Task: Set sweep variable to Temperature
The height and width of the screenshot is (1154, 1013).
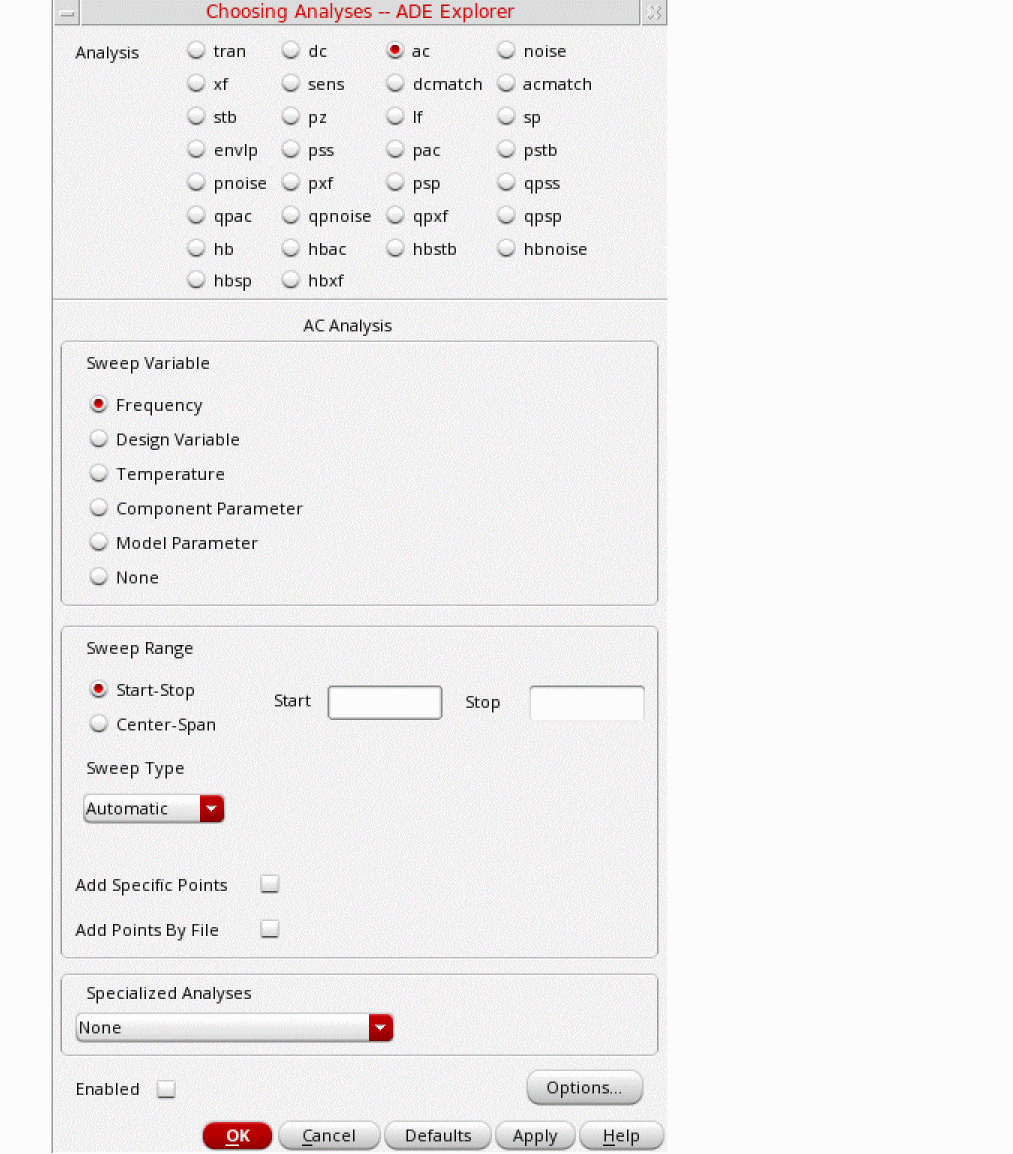Action: click(x=99, y=474)
